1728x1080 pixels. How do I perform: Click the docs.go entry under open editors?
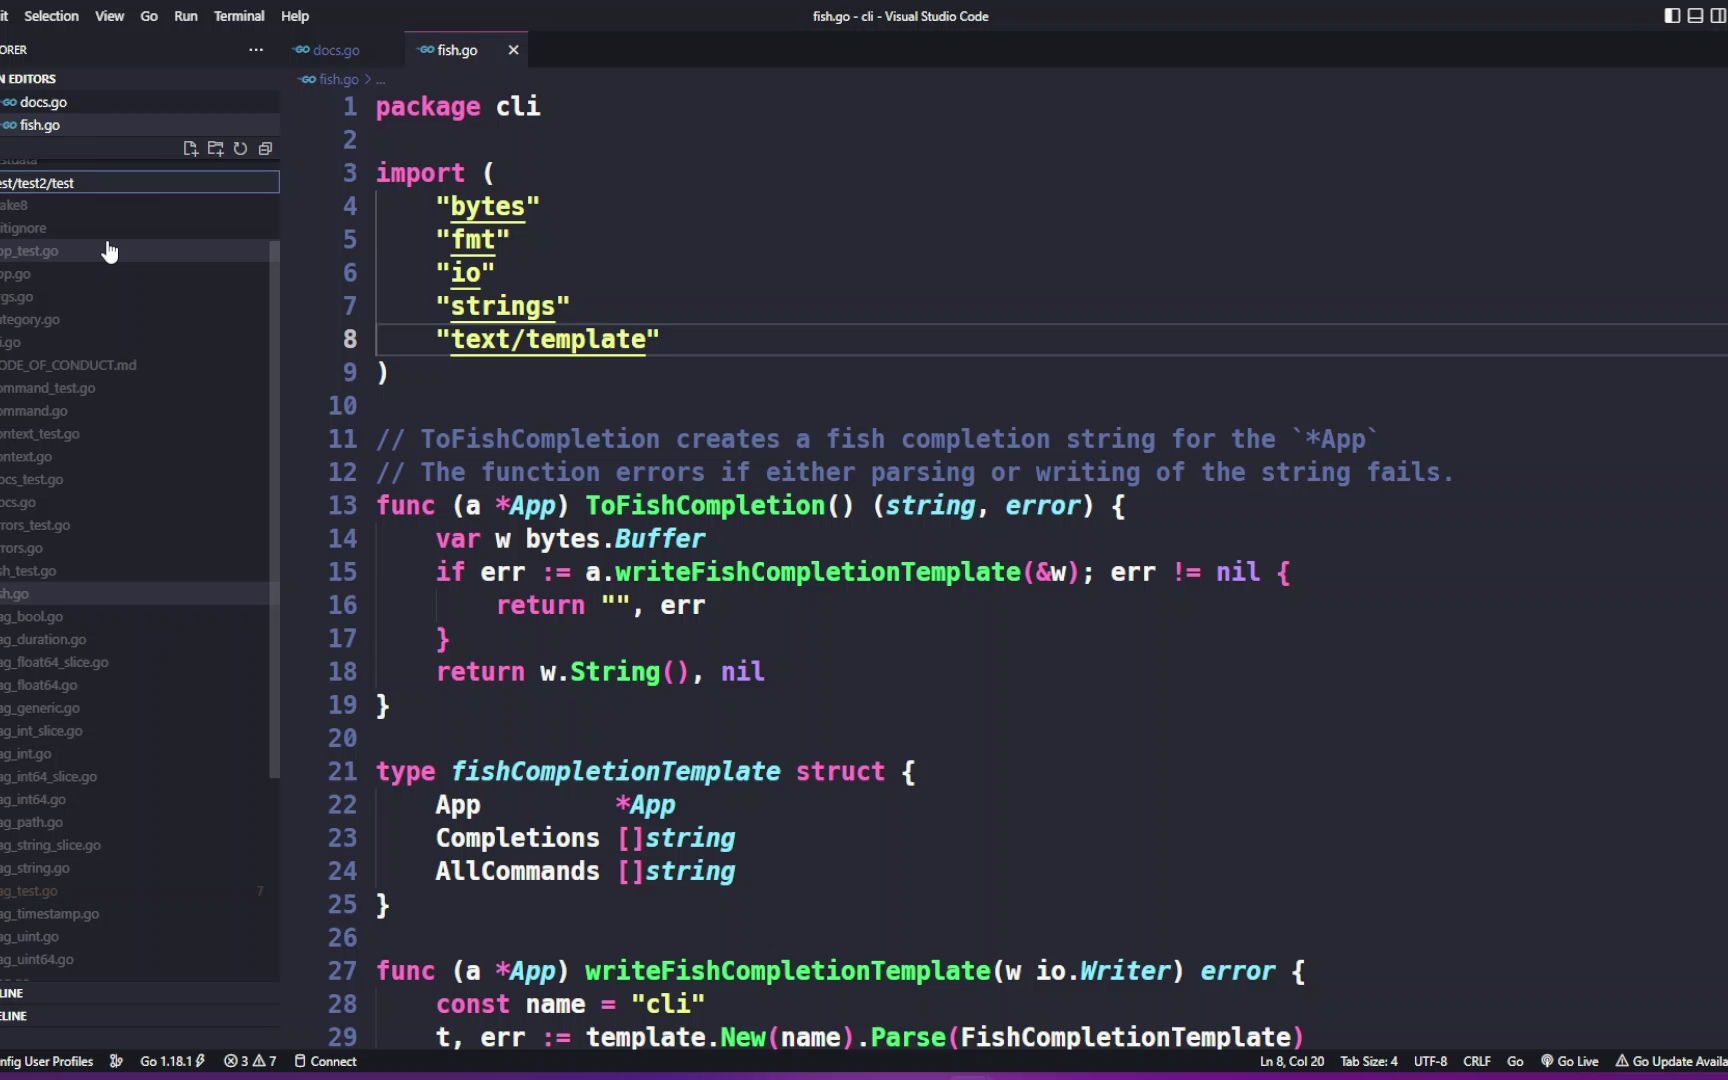[x=140, y=102]
